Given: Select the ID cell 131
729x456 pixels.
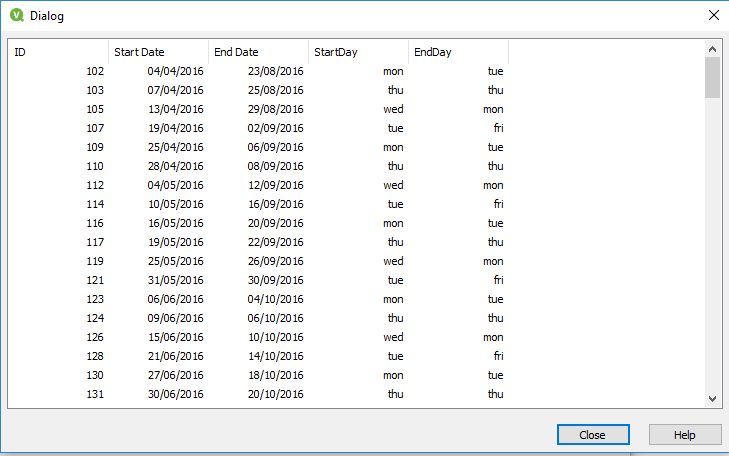Looking at the screenshot, I should (95, 394).
